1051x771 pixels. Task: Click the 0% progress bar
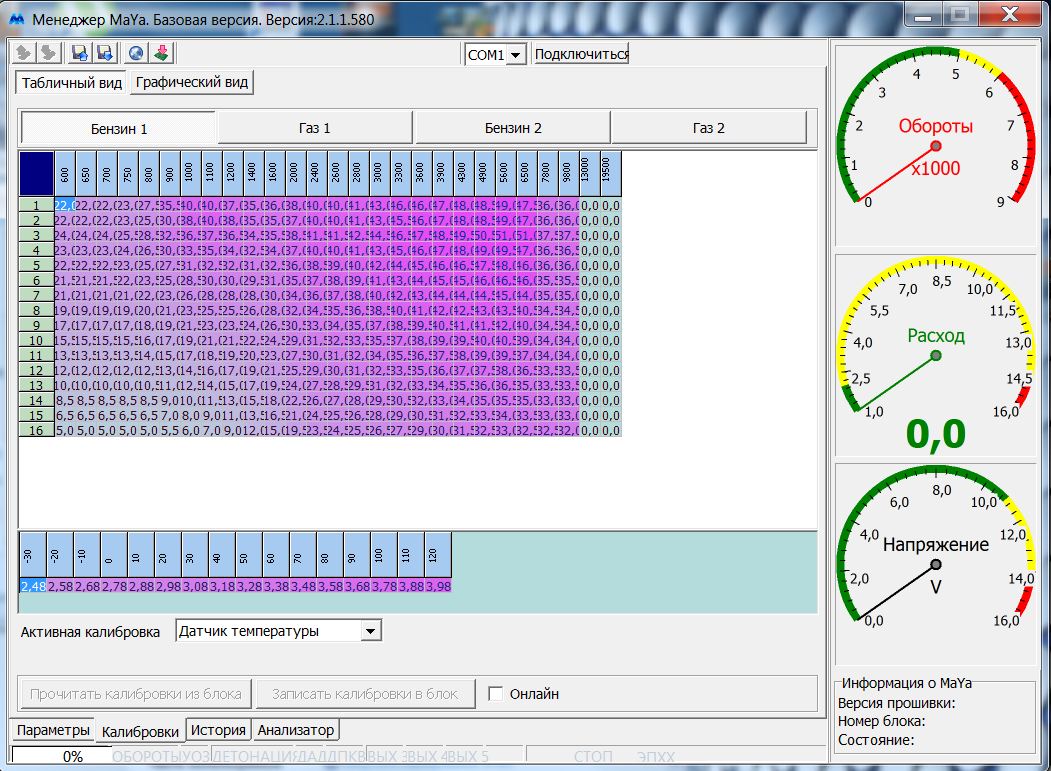[x=60, y=757]
